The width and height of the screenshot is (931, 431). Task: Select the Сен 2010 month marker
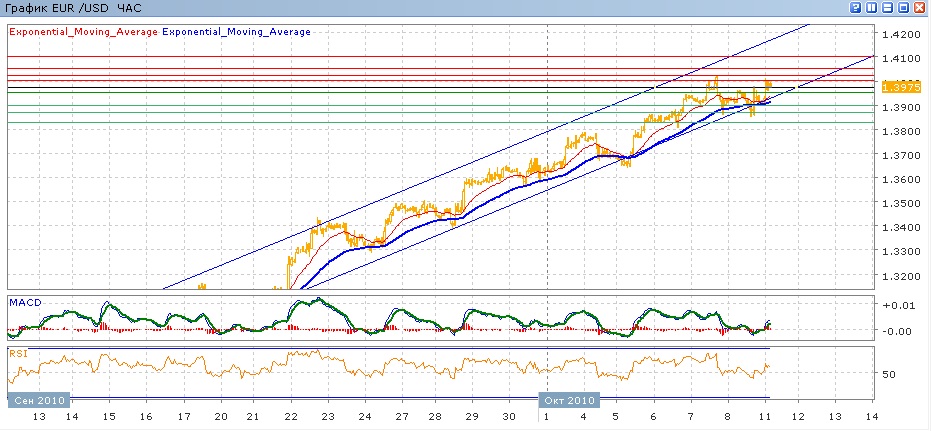[39, 400]
